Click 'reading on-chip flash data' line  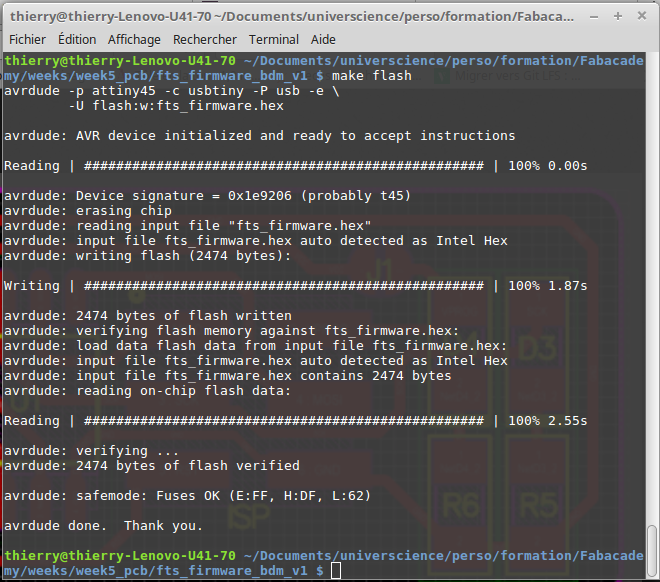click(x=147, y=391)
